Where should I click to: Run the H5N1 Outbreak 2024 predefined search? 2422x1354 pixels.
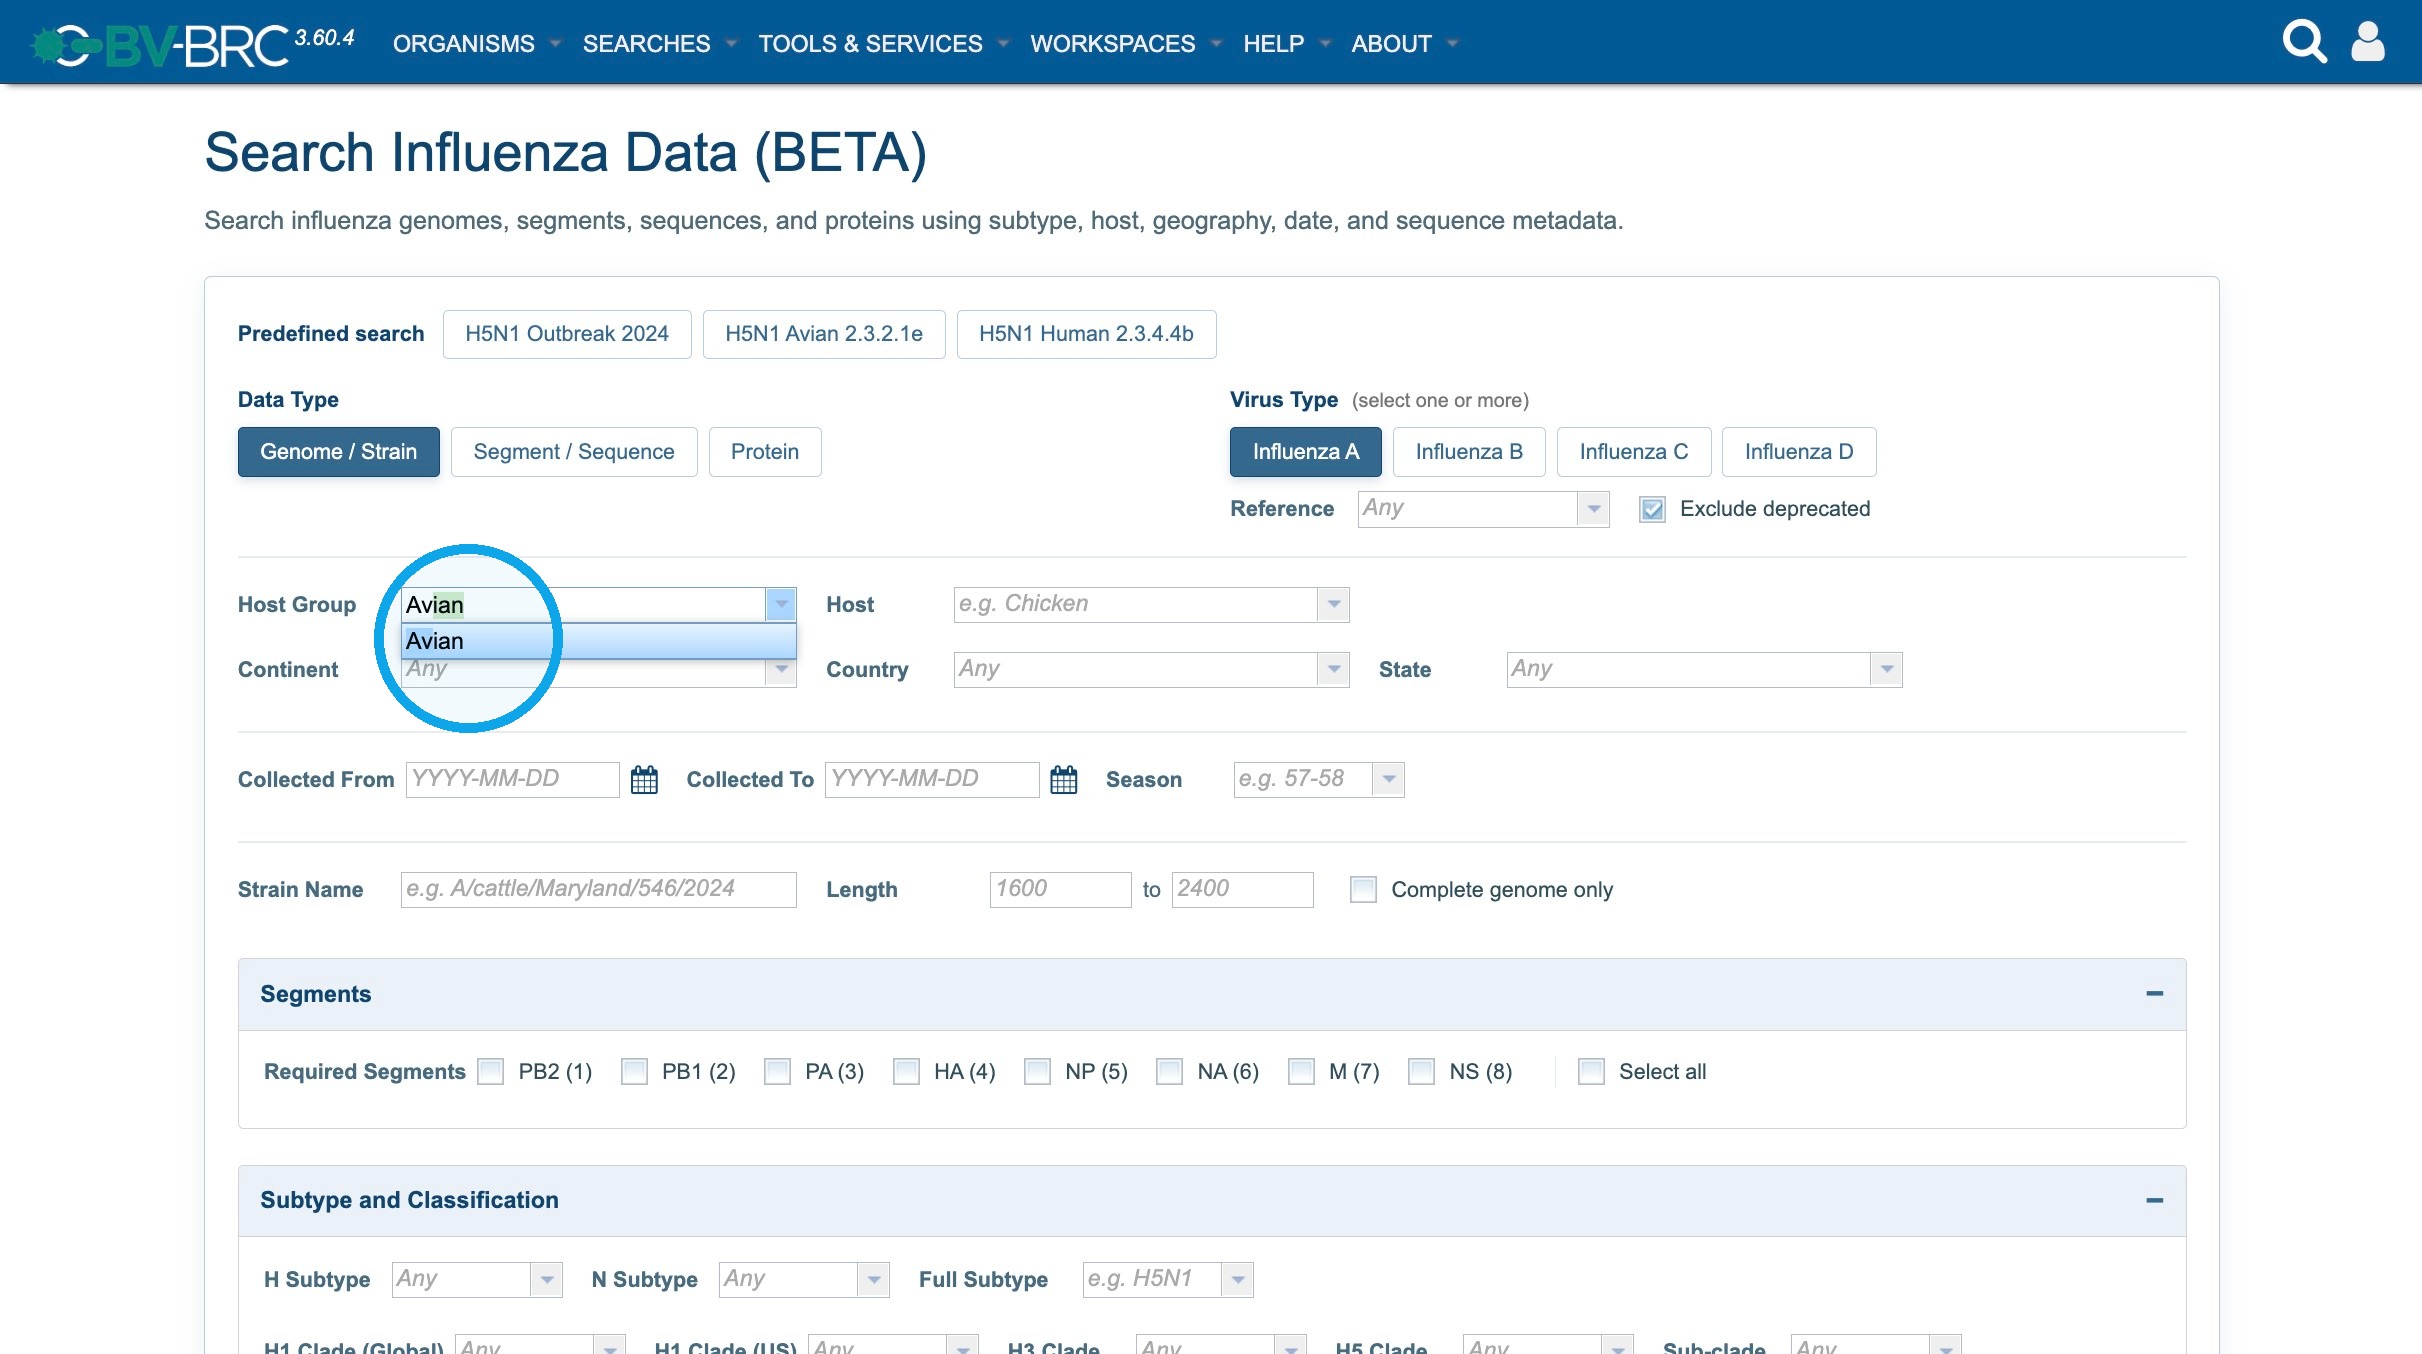tap(567, 334)
